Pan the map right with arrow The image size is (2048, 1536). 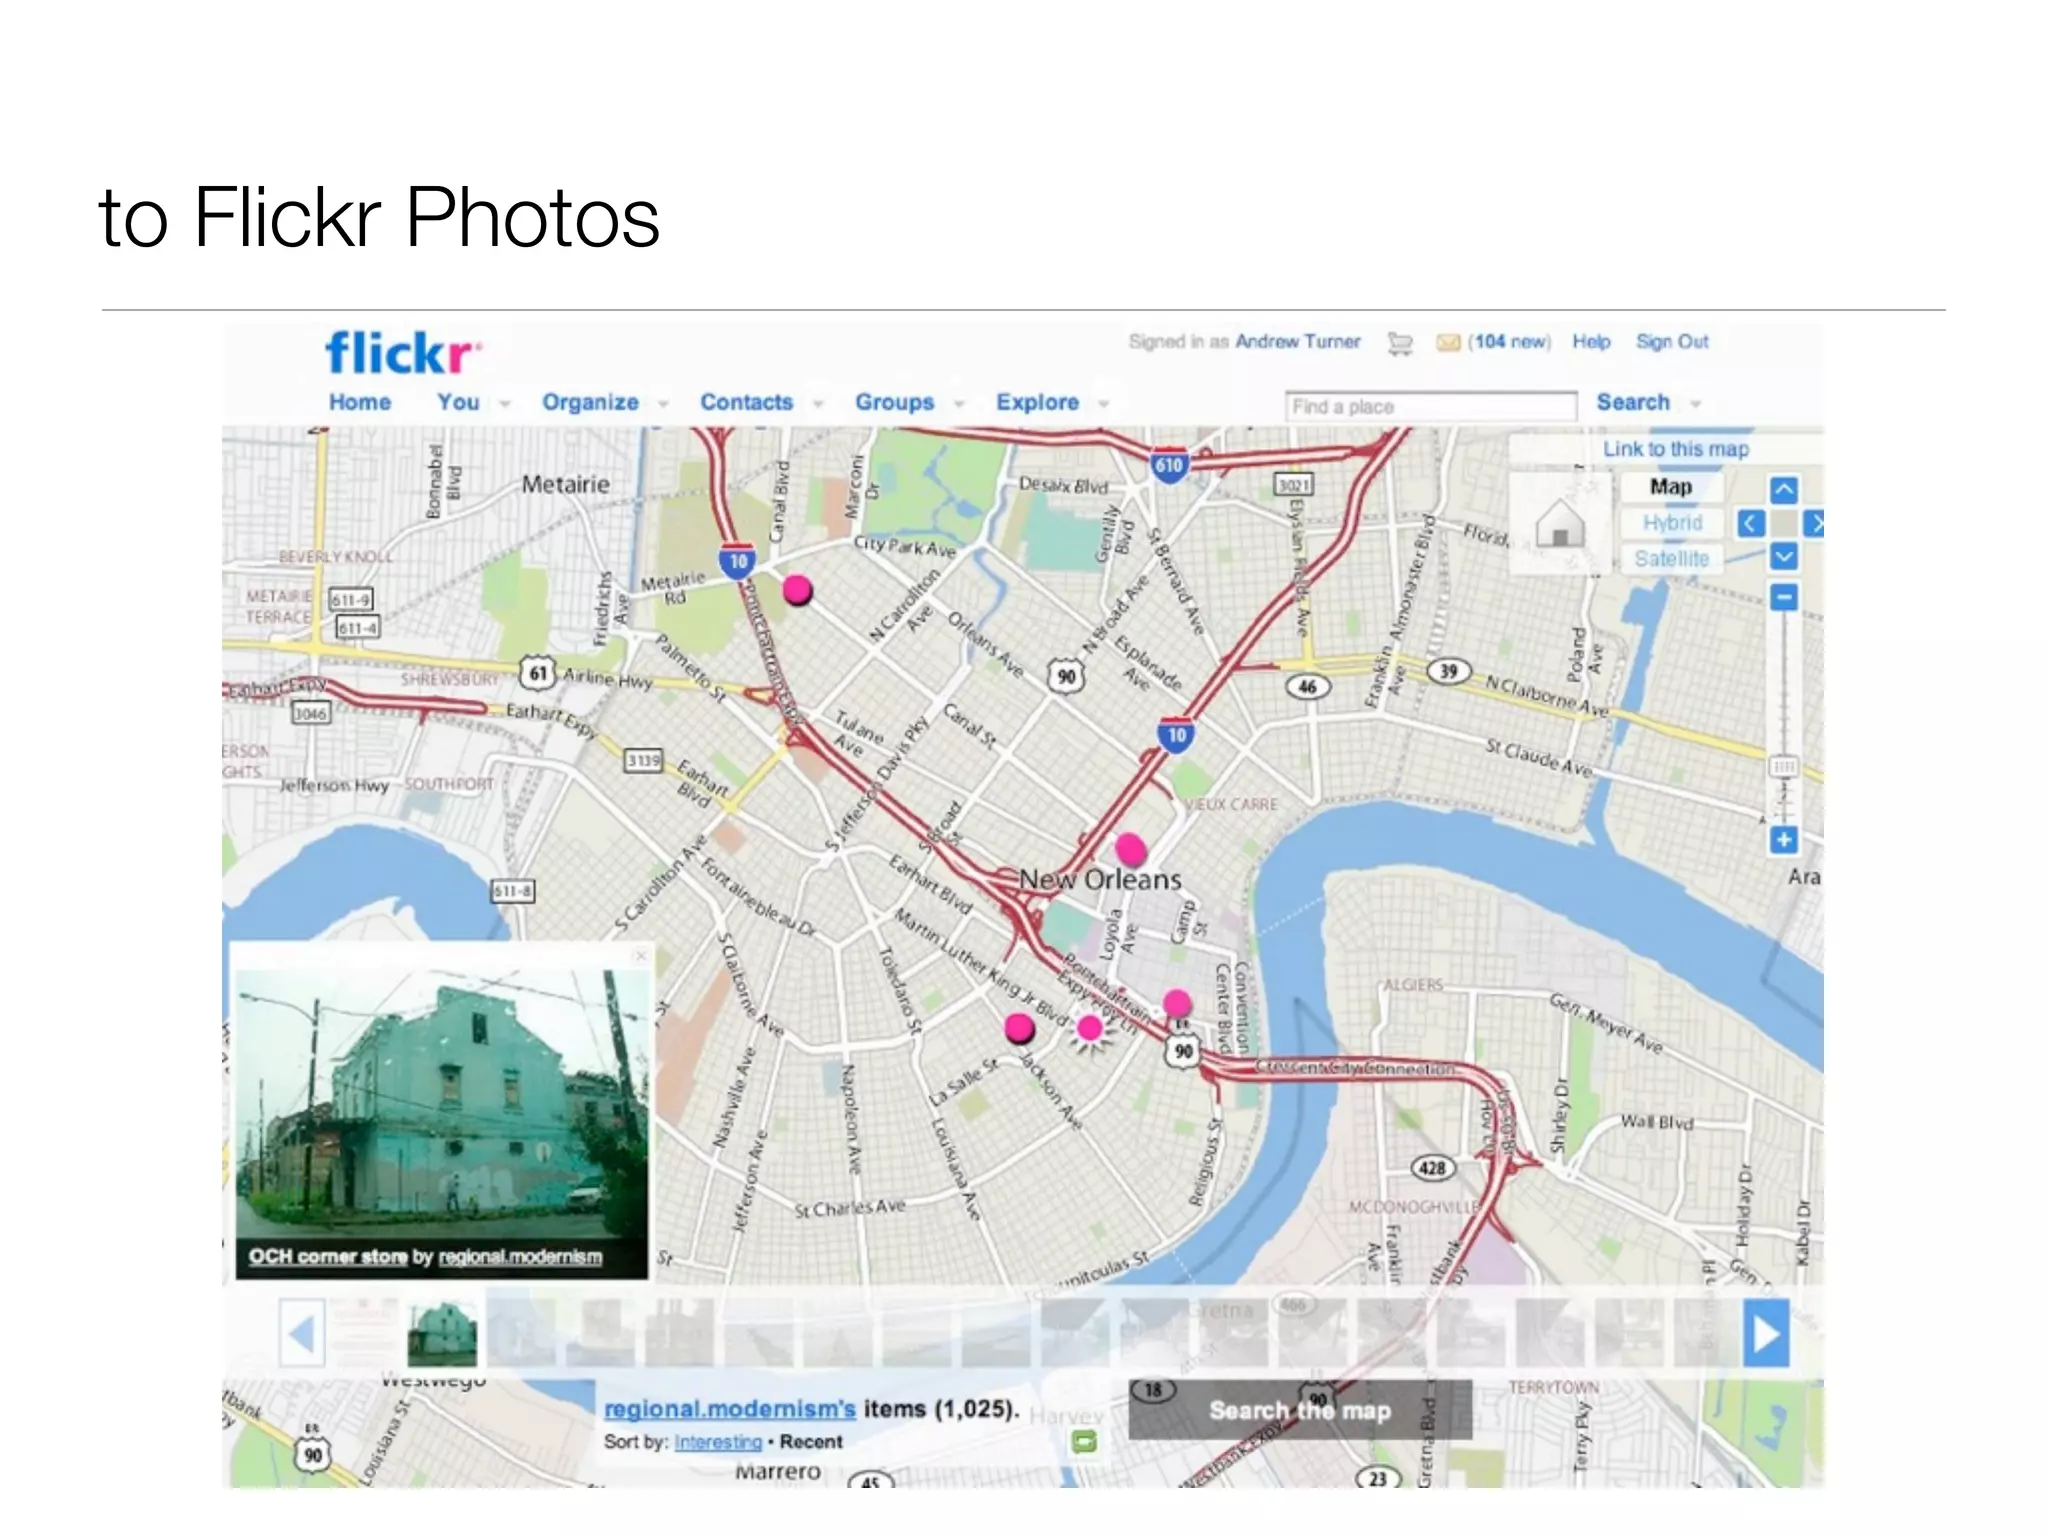tap(1814, 523)
